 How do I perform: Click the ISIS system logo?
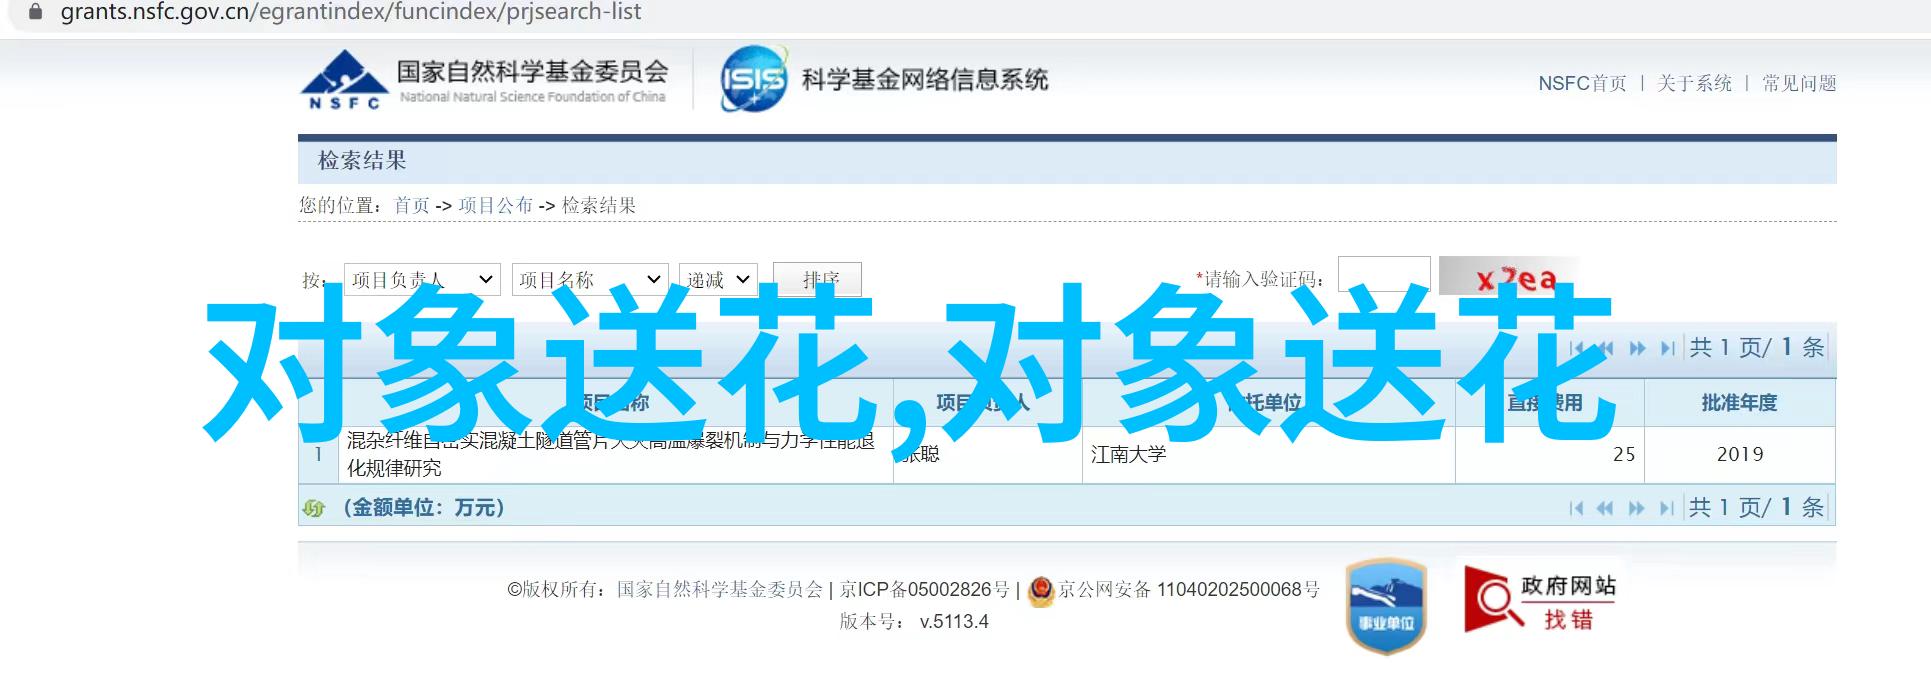pyautogui.click(x=753, y=78)
